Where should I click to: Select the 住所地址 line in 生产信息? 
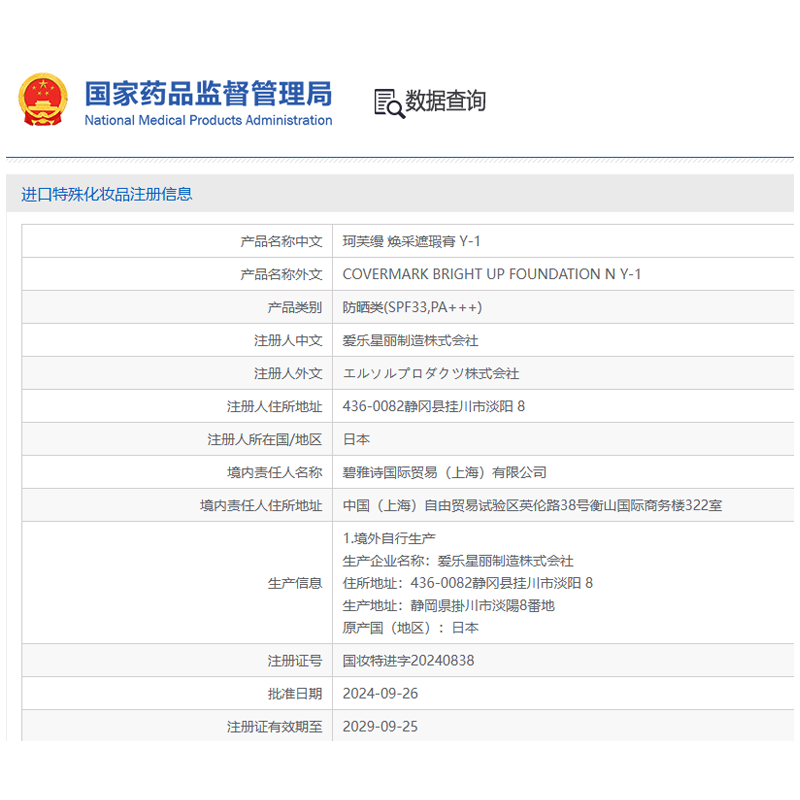(x=467, y=583)
